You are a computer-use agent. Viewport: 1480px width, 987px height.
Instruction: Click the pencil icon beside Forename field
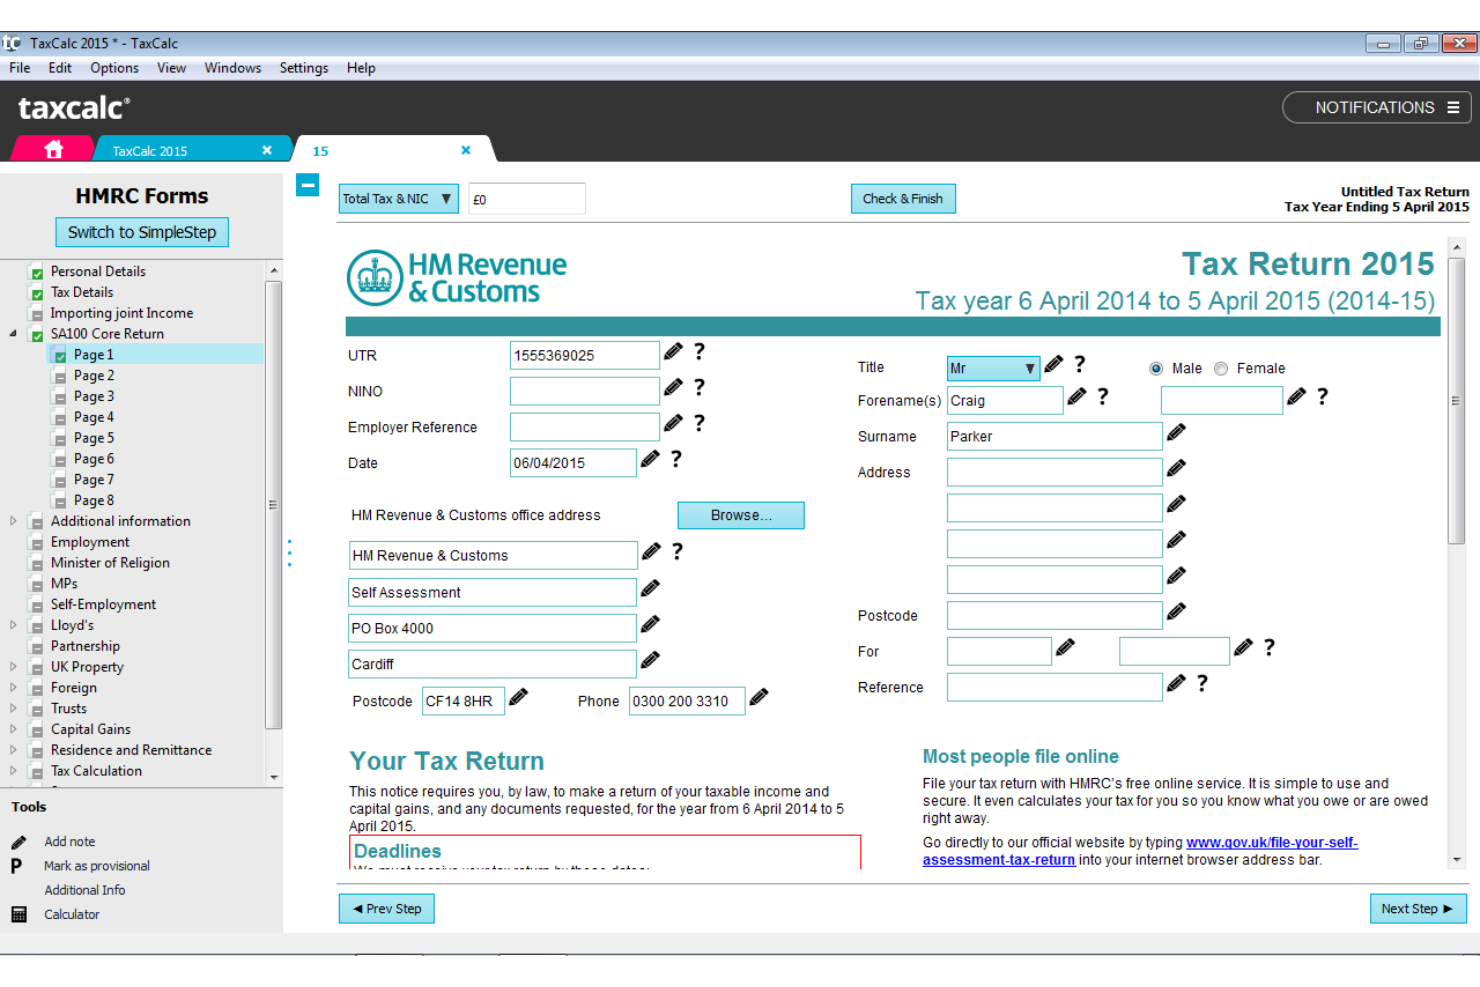pos(1077,396)
